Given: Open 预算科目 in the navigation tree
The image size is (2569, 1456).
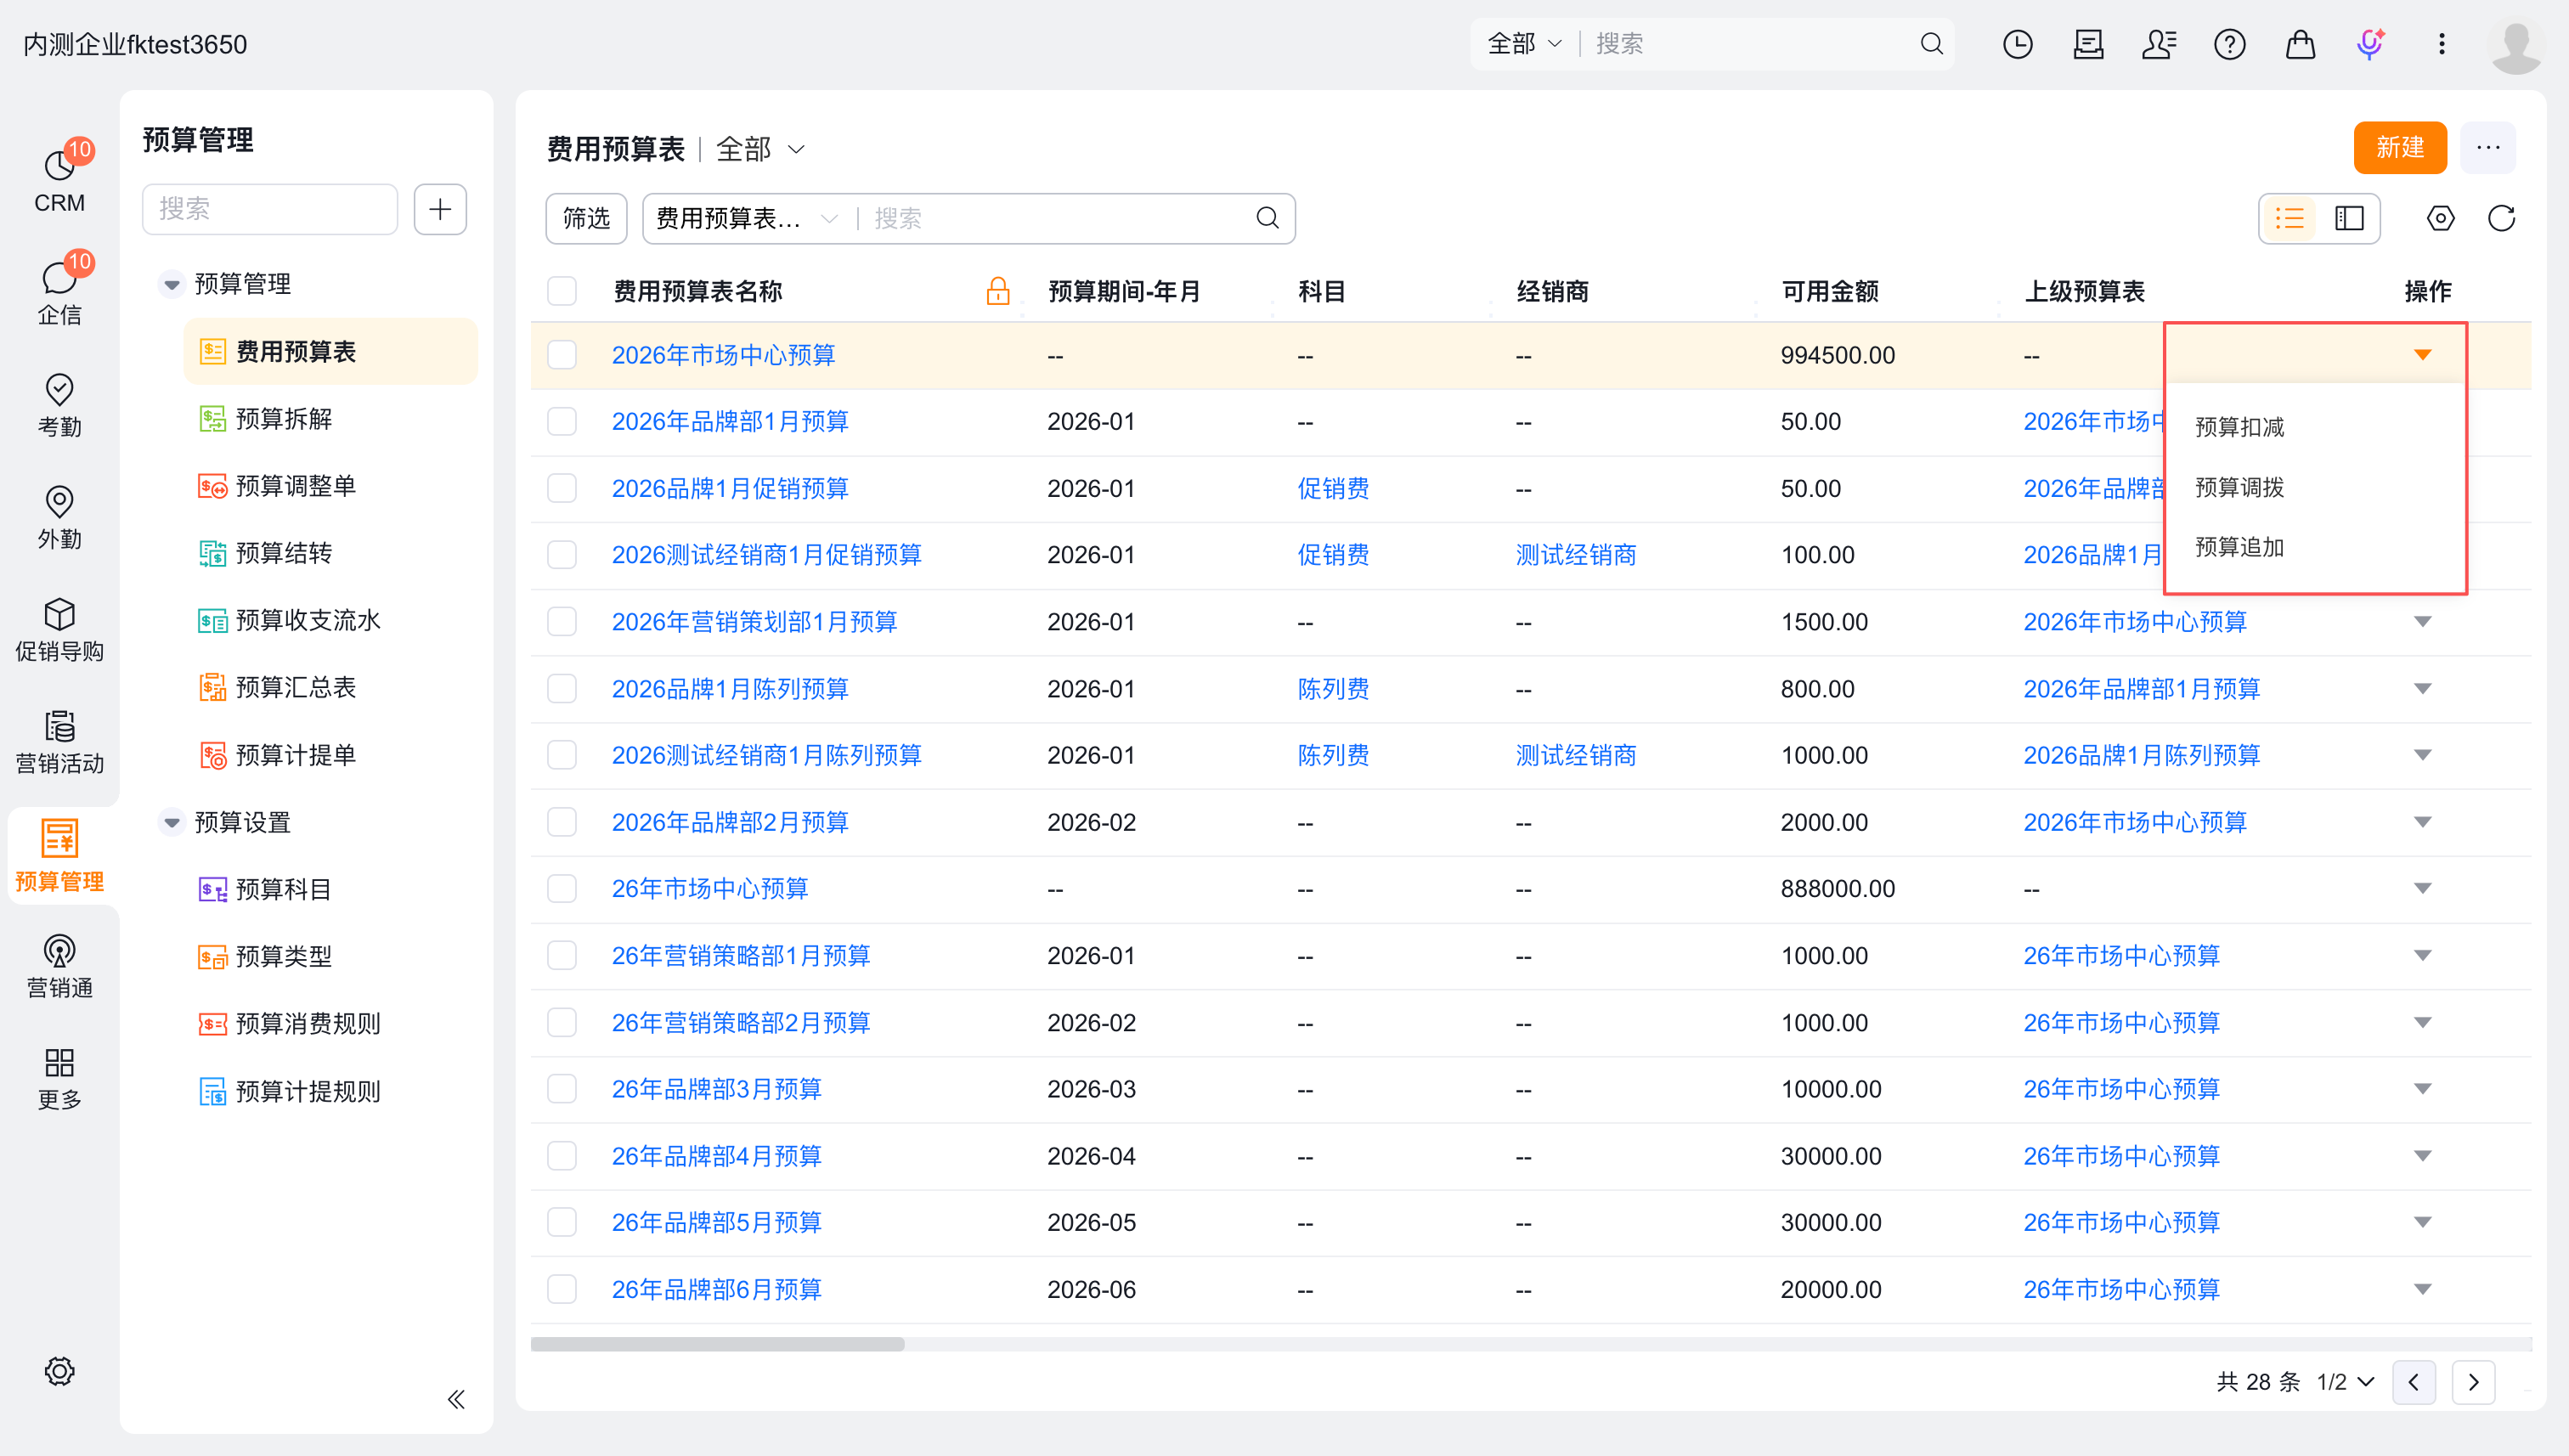Looking at the screenshot, I should pos(283,889).
